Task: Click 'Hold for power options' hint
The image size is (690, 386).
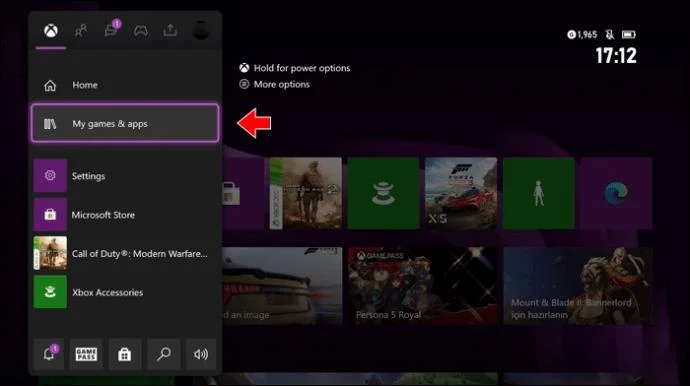Action: pos(302,68)
